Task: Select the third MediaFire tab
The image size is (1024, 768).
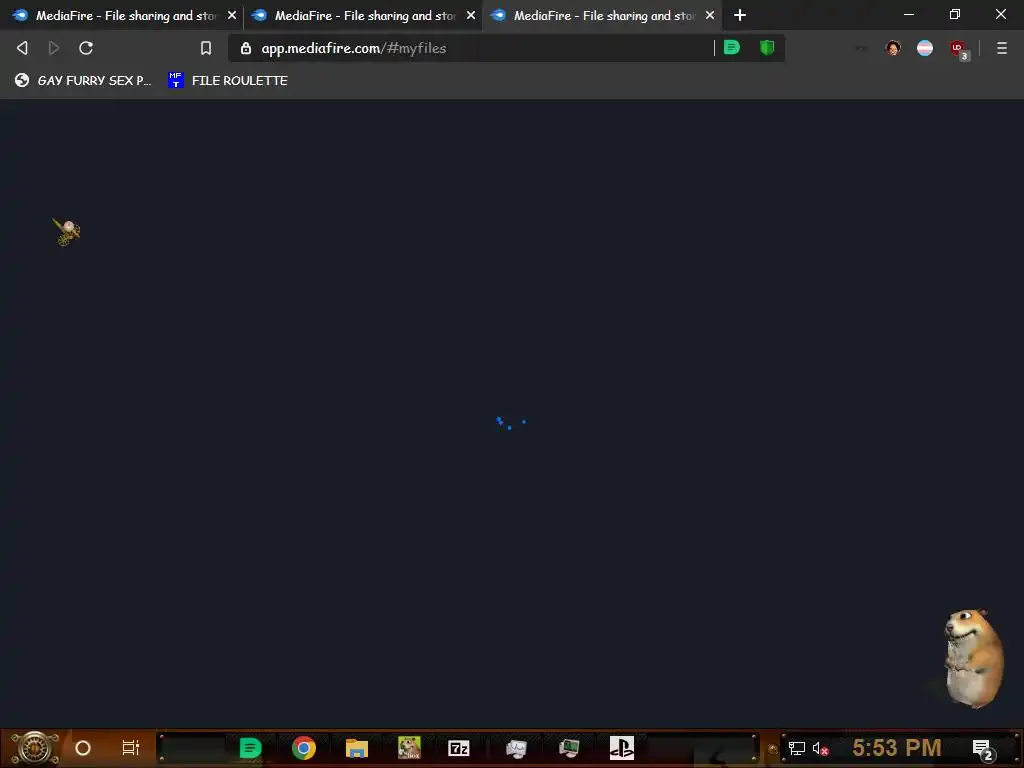Action: (x=600, y=15)
